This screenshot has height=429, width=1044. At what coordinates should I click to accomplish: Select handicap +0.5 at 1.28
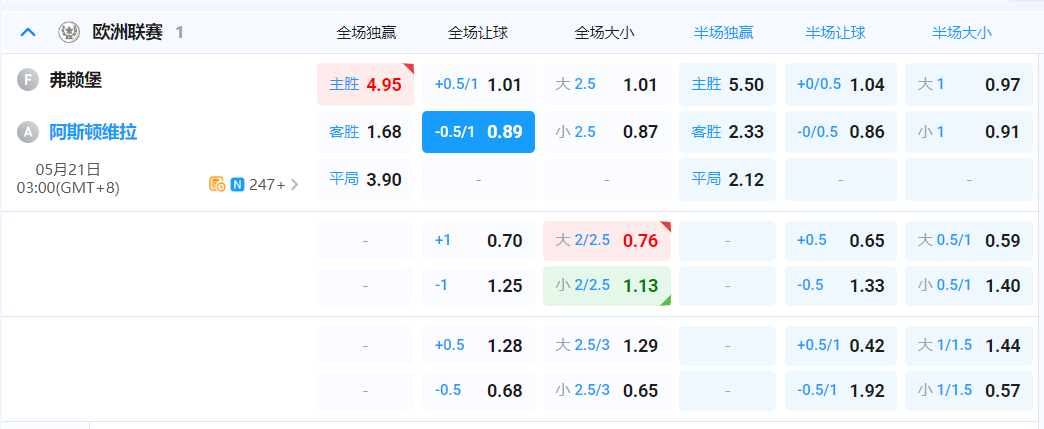coord(479,346)
